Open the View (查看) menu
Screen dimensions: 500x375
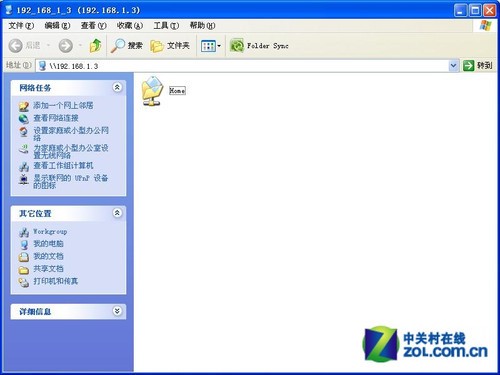point(94,25)
